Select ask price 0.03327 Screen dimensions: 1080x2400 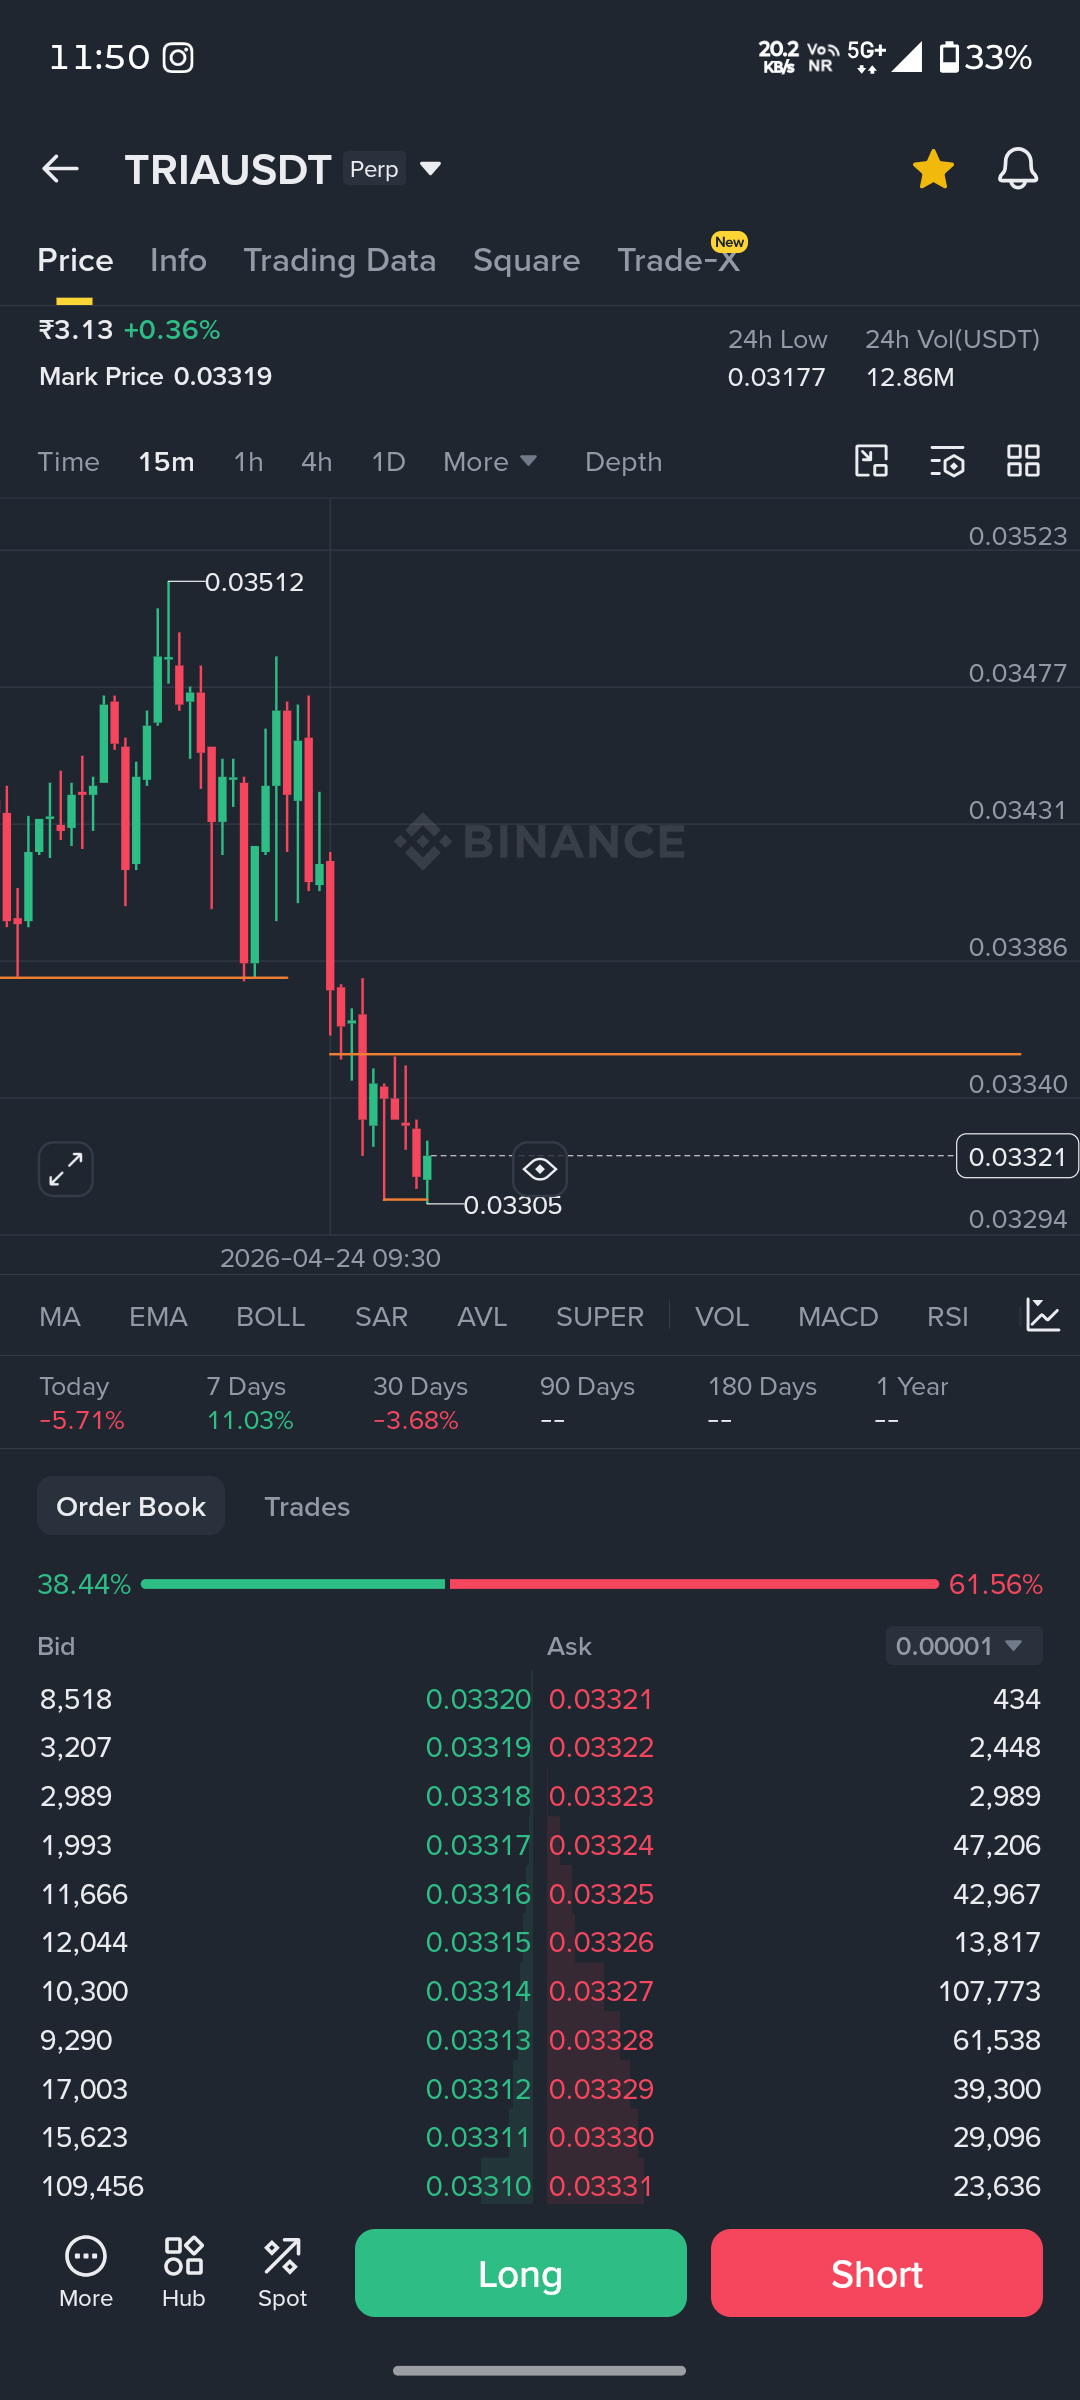click(x=601, y=1991)
